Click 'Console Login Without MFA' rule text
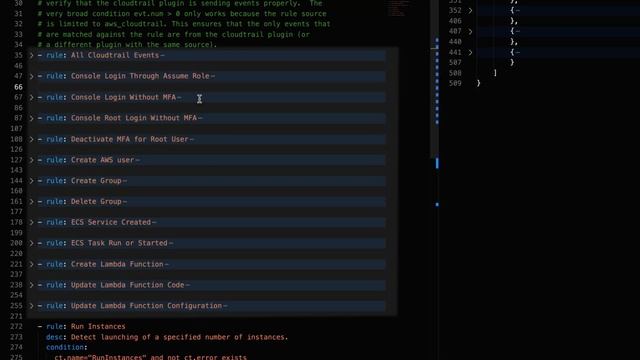 click(x=123, y=97)
